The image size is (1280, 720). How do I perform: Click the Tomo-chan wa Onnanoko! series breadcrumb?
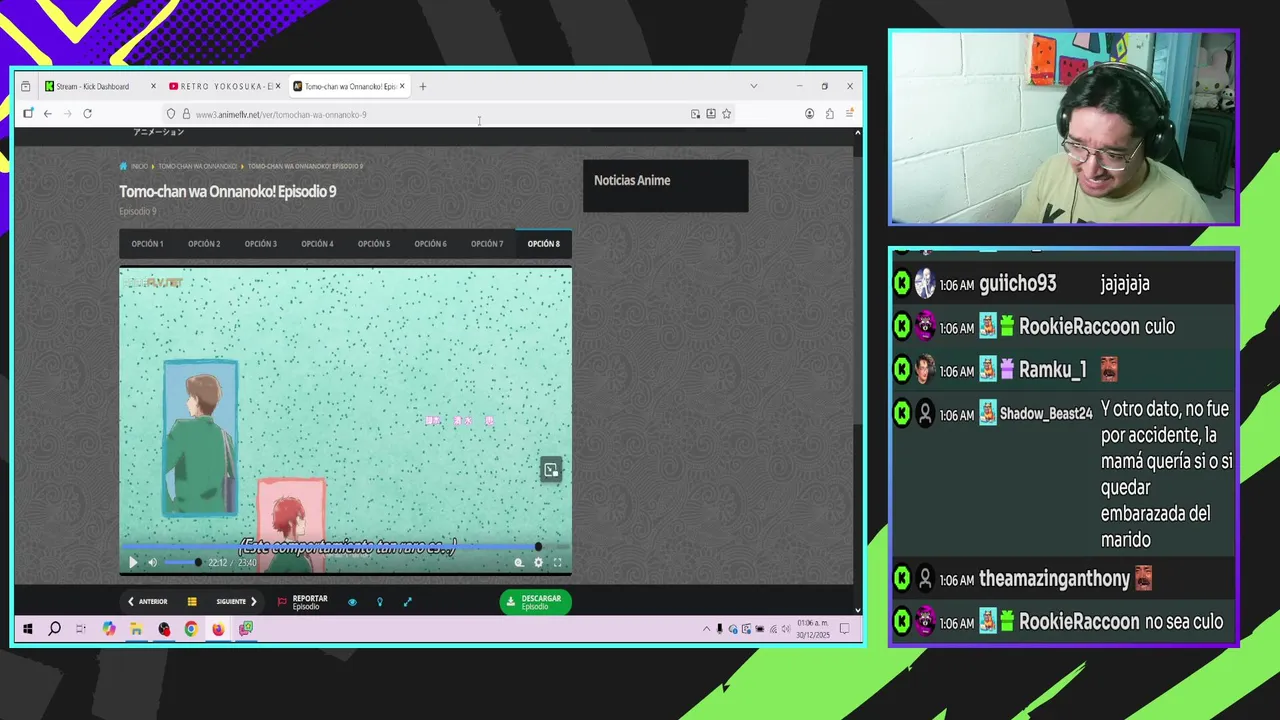point(197,166)
